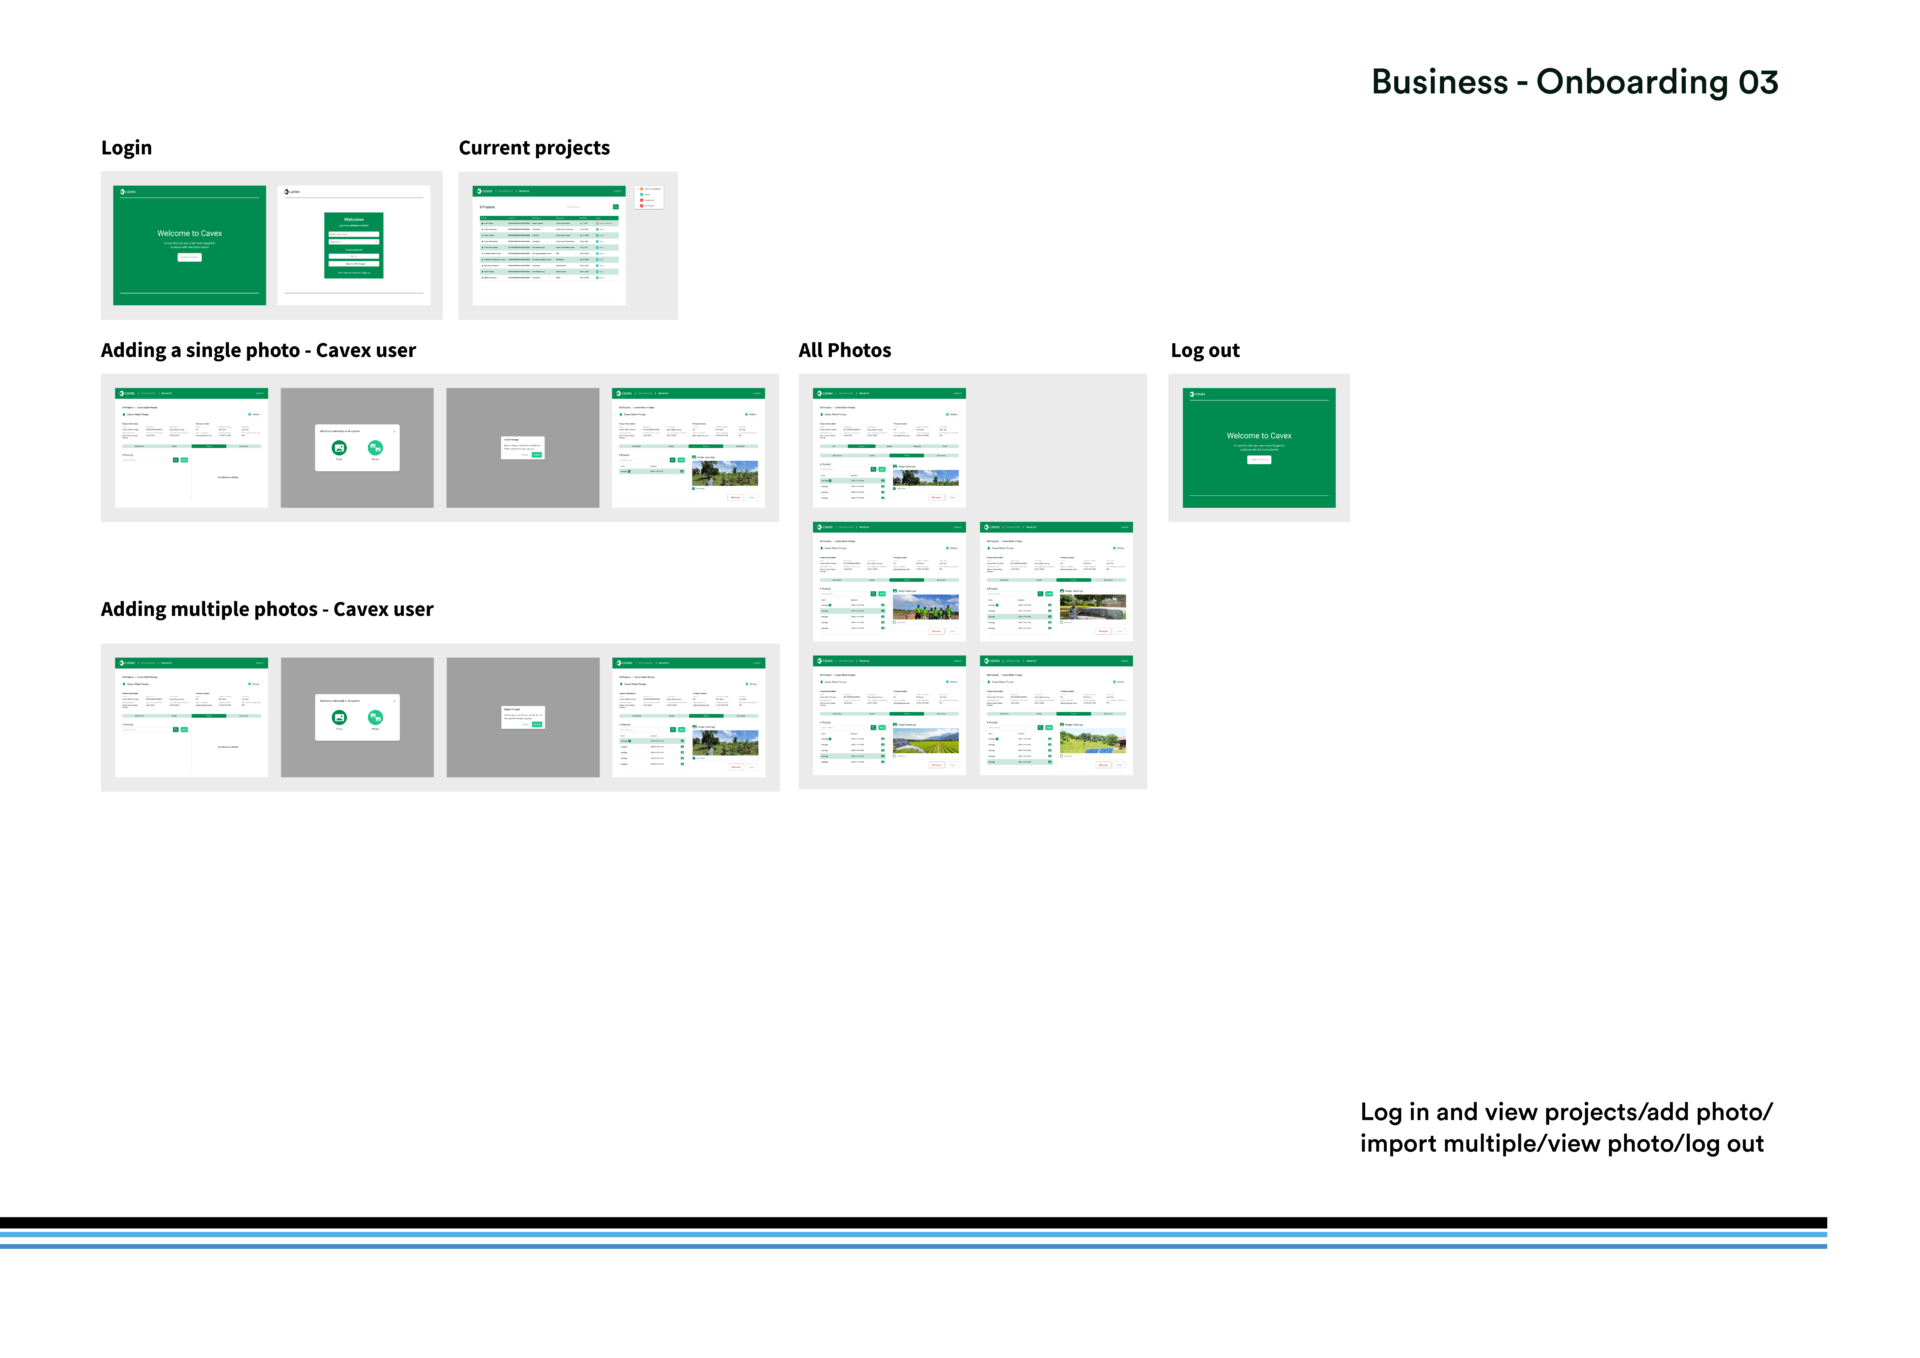Click the multiple Photos icon in the multiple-photos dialog
Screen dimensions: 1920x1358
click(375, 717)
